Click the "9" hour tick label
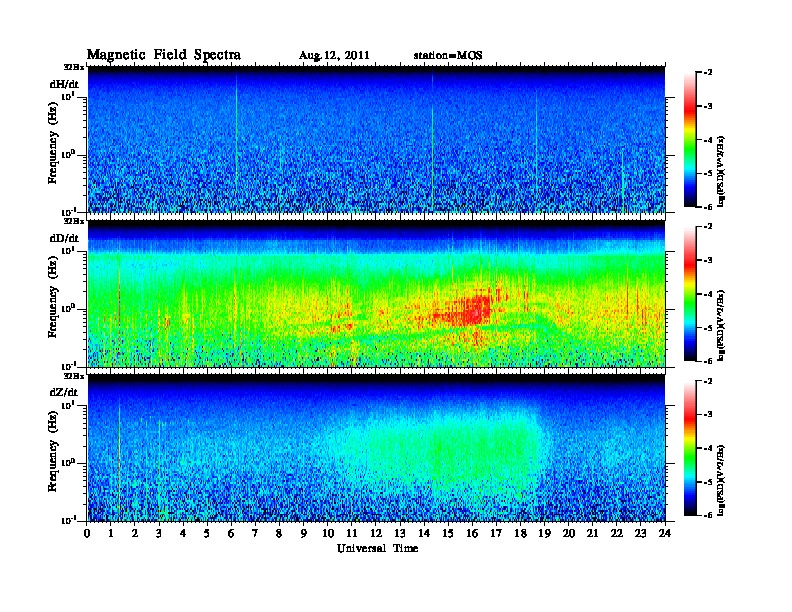The image size is (792, 612). (304, 533)
